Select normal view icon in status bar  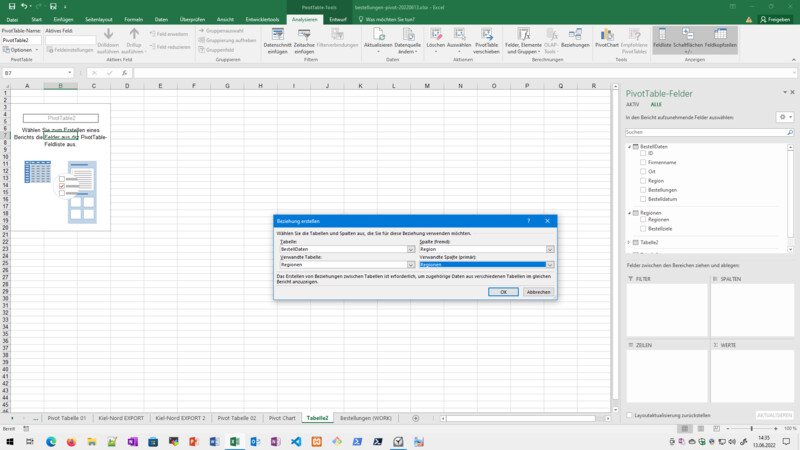click(x=685, y=429)
